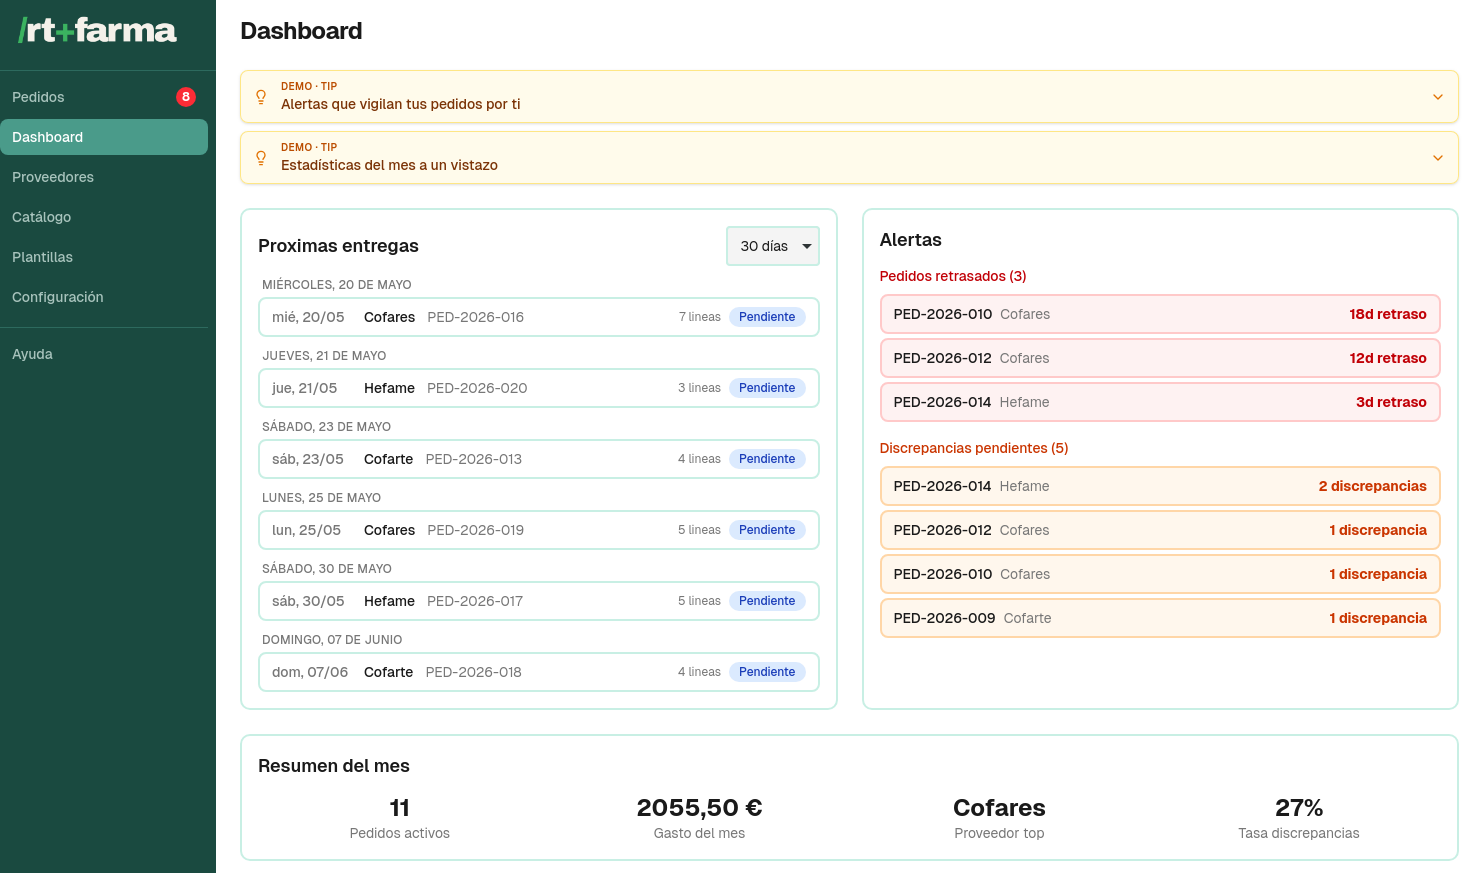The width and height of the screenshot is (1466, 873).
Task: Open Pedidos in the sidebar
Action: tap(104, 97)
